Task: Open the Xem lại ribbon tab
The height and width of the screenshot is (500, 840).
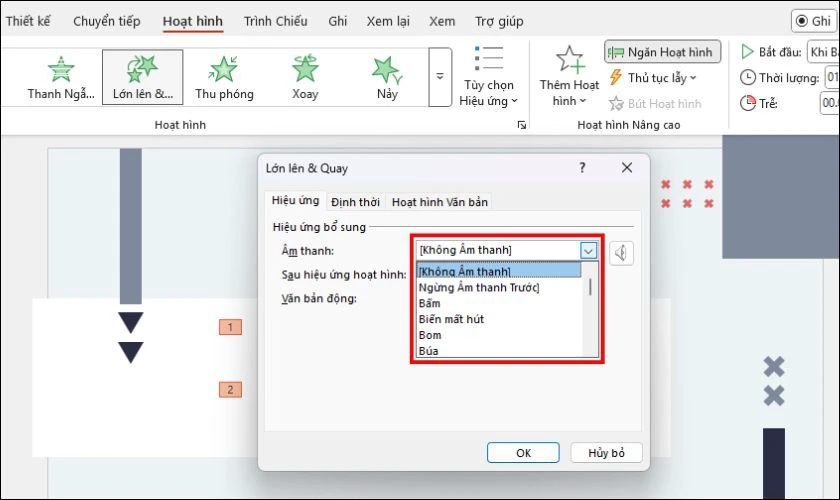Action: (x=388, y=21)
